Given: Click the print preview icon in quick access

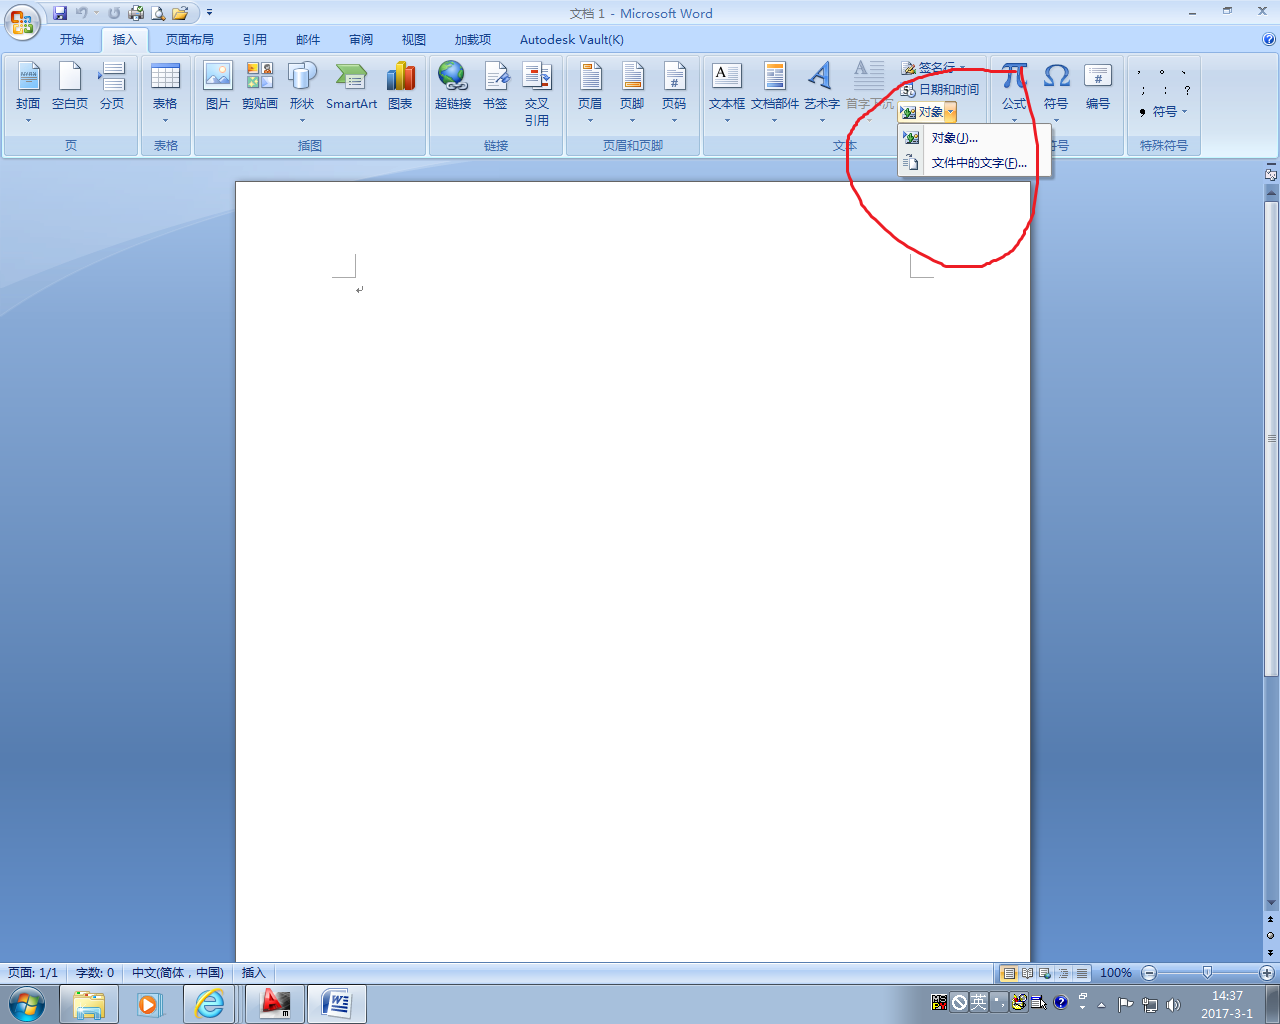Looking at the screenshot, I should tap(158, 13).
